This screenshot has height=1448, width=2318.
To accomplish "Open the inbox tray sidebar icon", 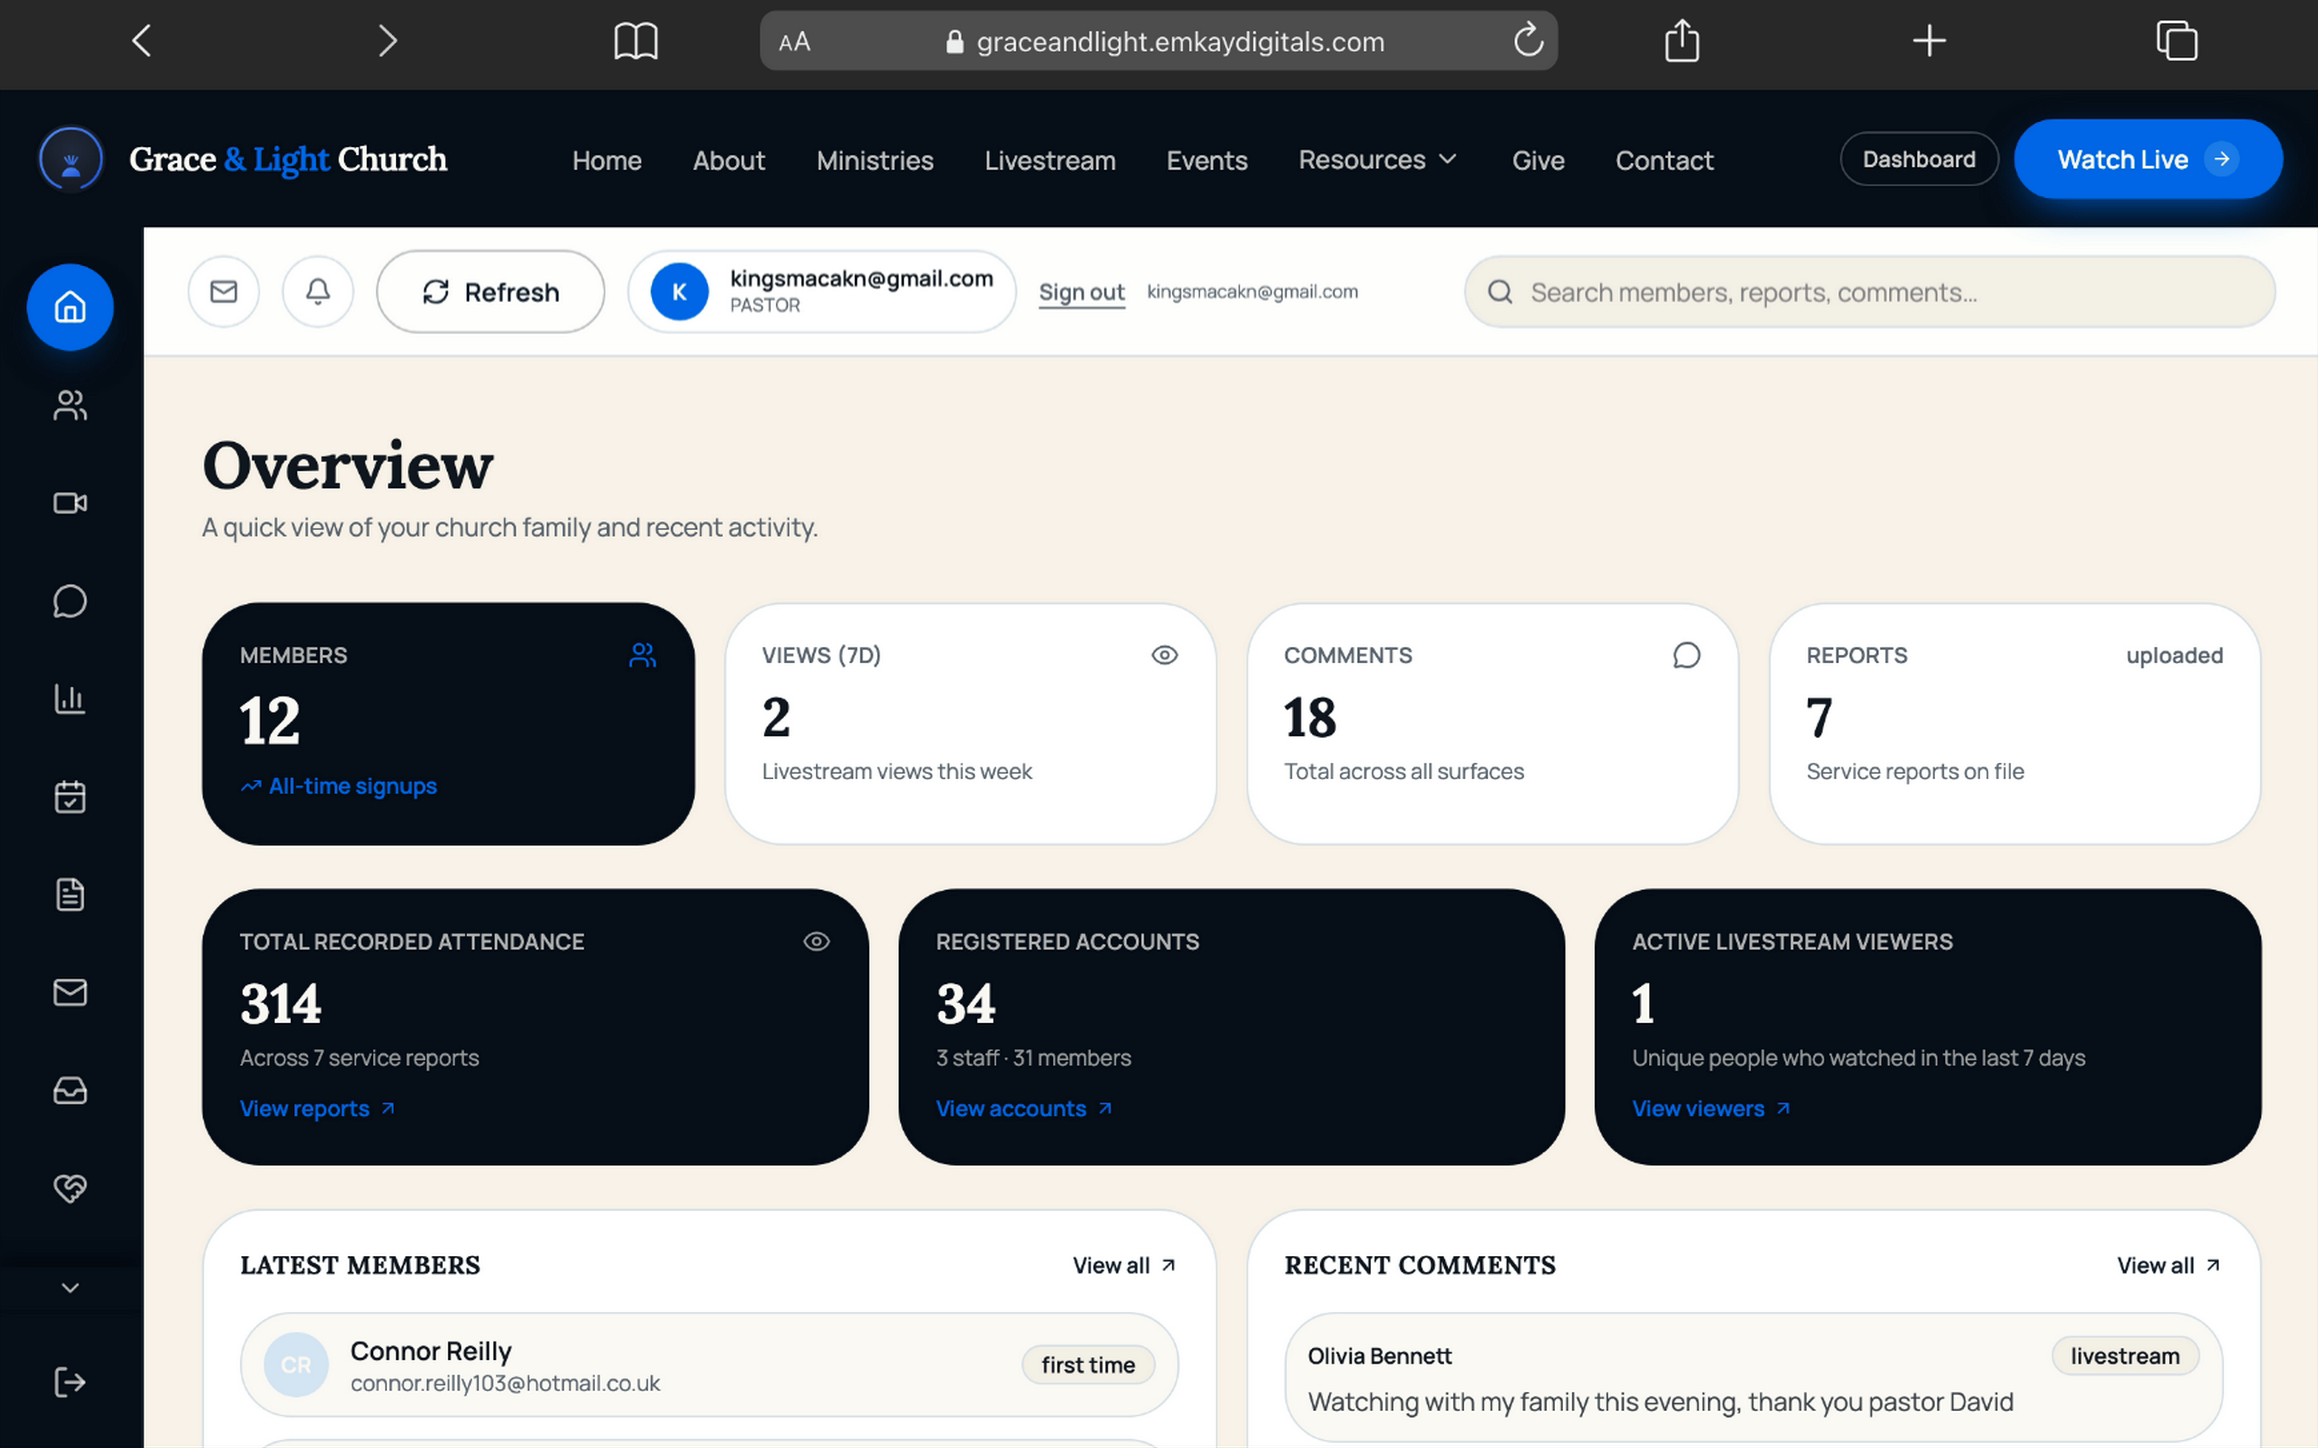I will click(70, 1090).
